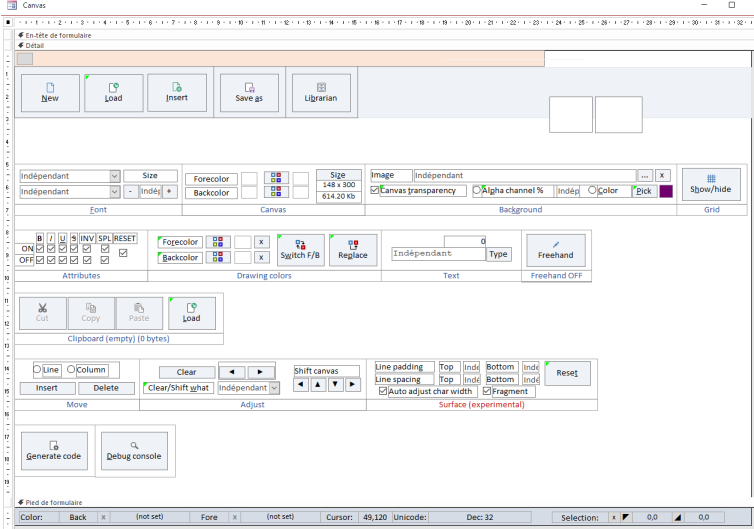754x529 pixels.
Task: Select the Column radio button
Action: [x=71, y=369]
